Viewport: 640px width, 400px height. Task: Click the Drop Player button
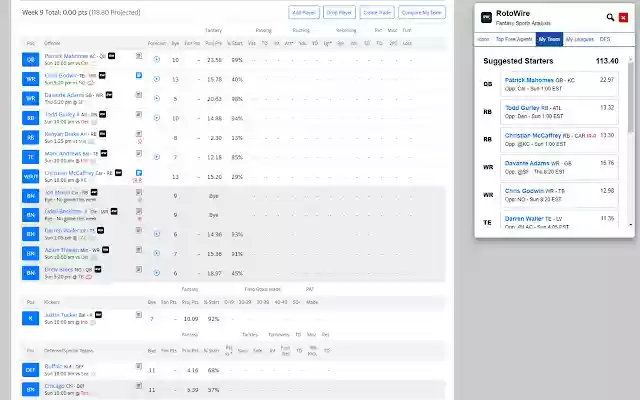[x=339, y=12]
